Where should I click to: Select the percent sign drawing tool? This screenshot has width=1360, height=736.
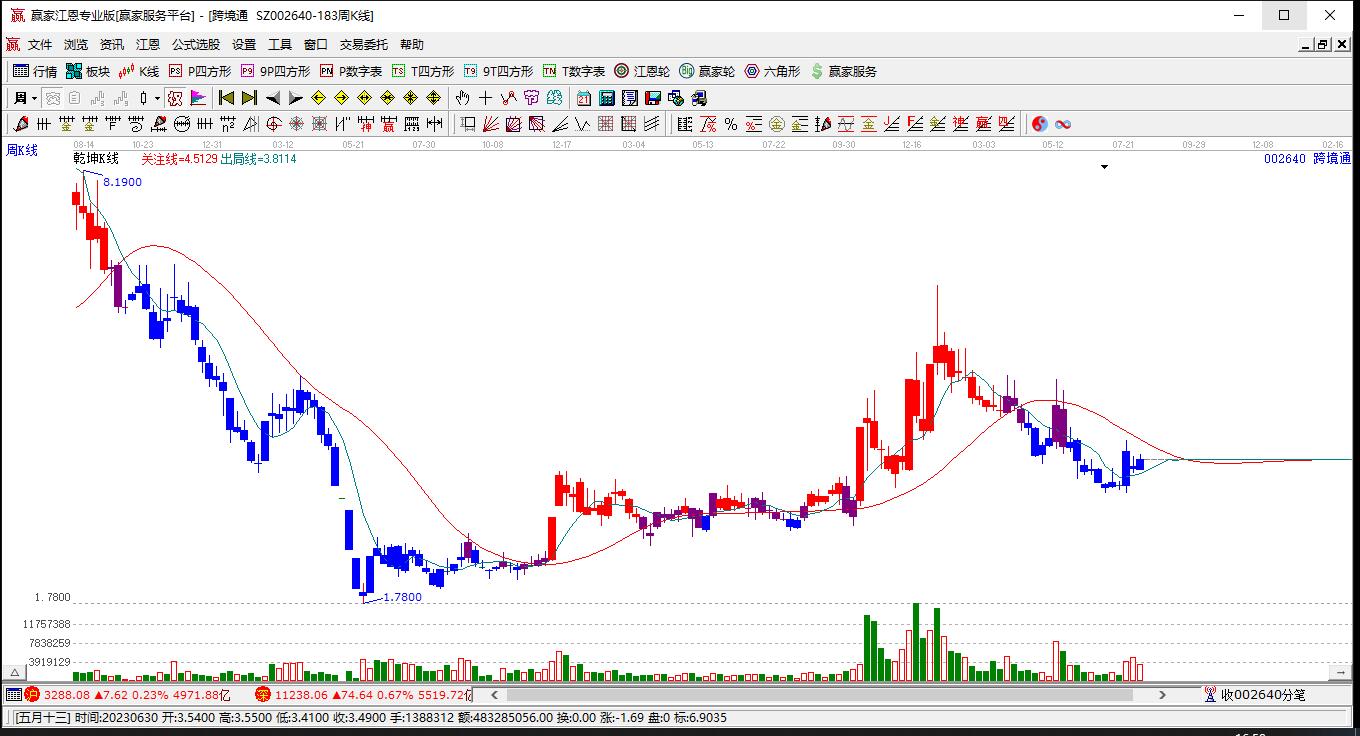731,124
